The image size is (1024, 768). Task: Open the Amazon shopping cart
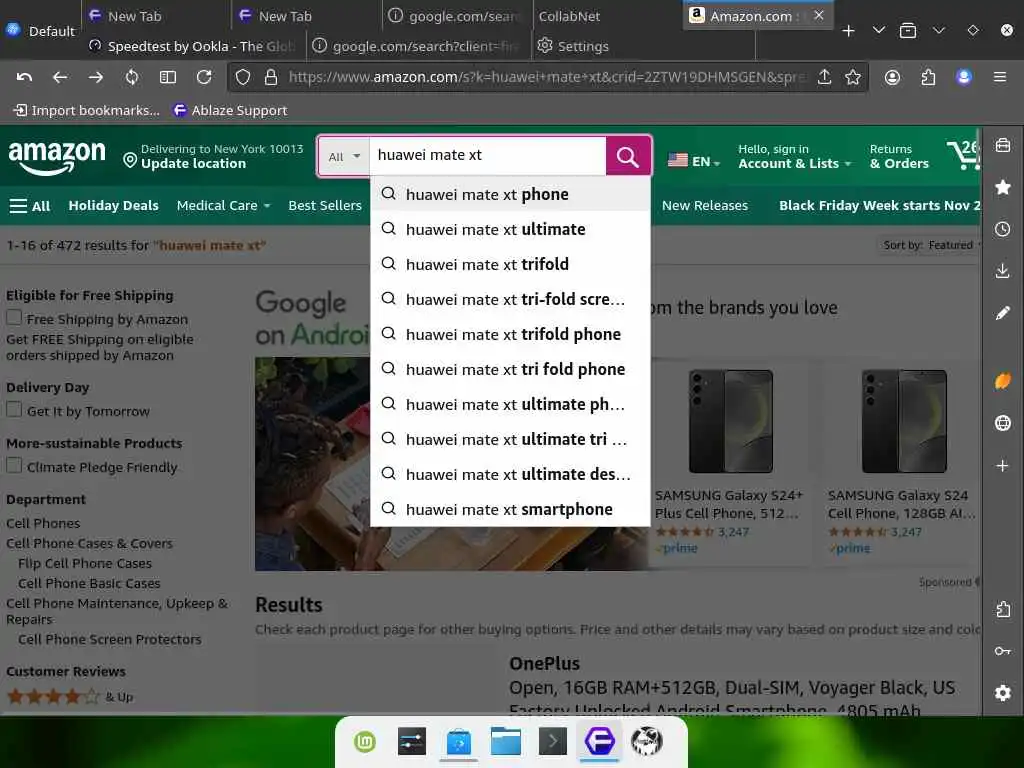coord(963,155)
